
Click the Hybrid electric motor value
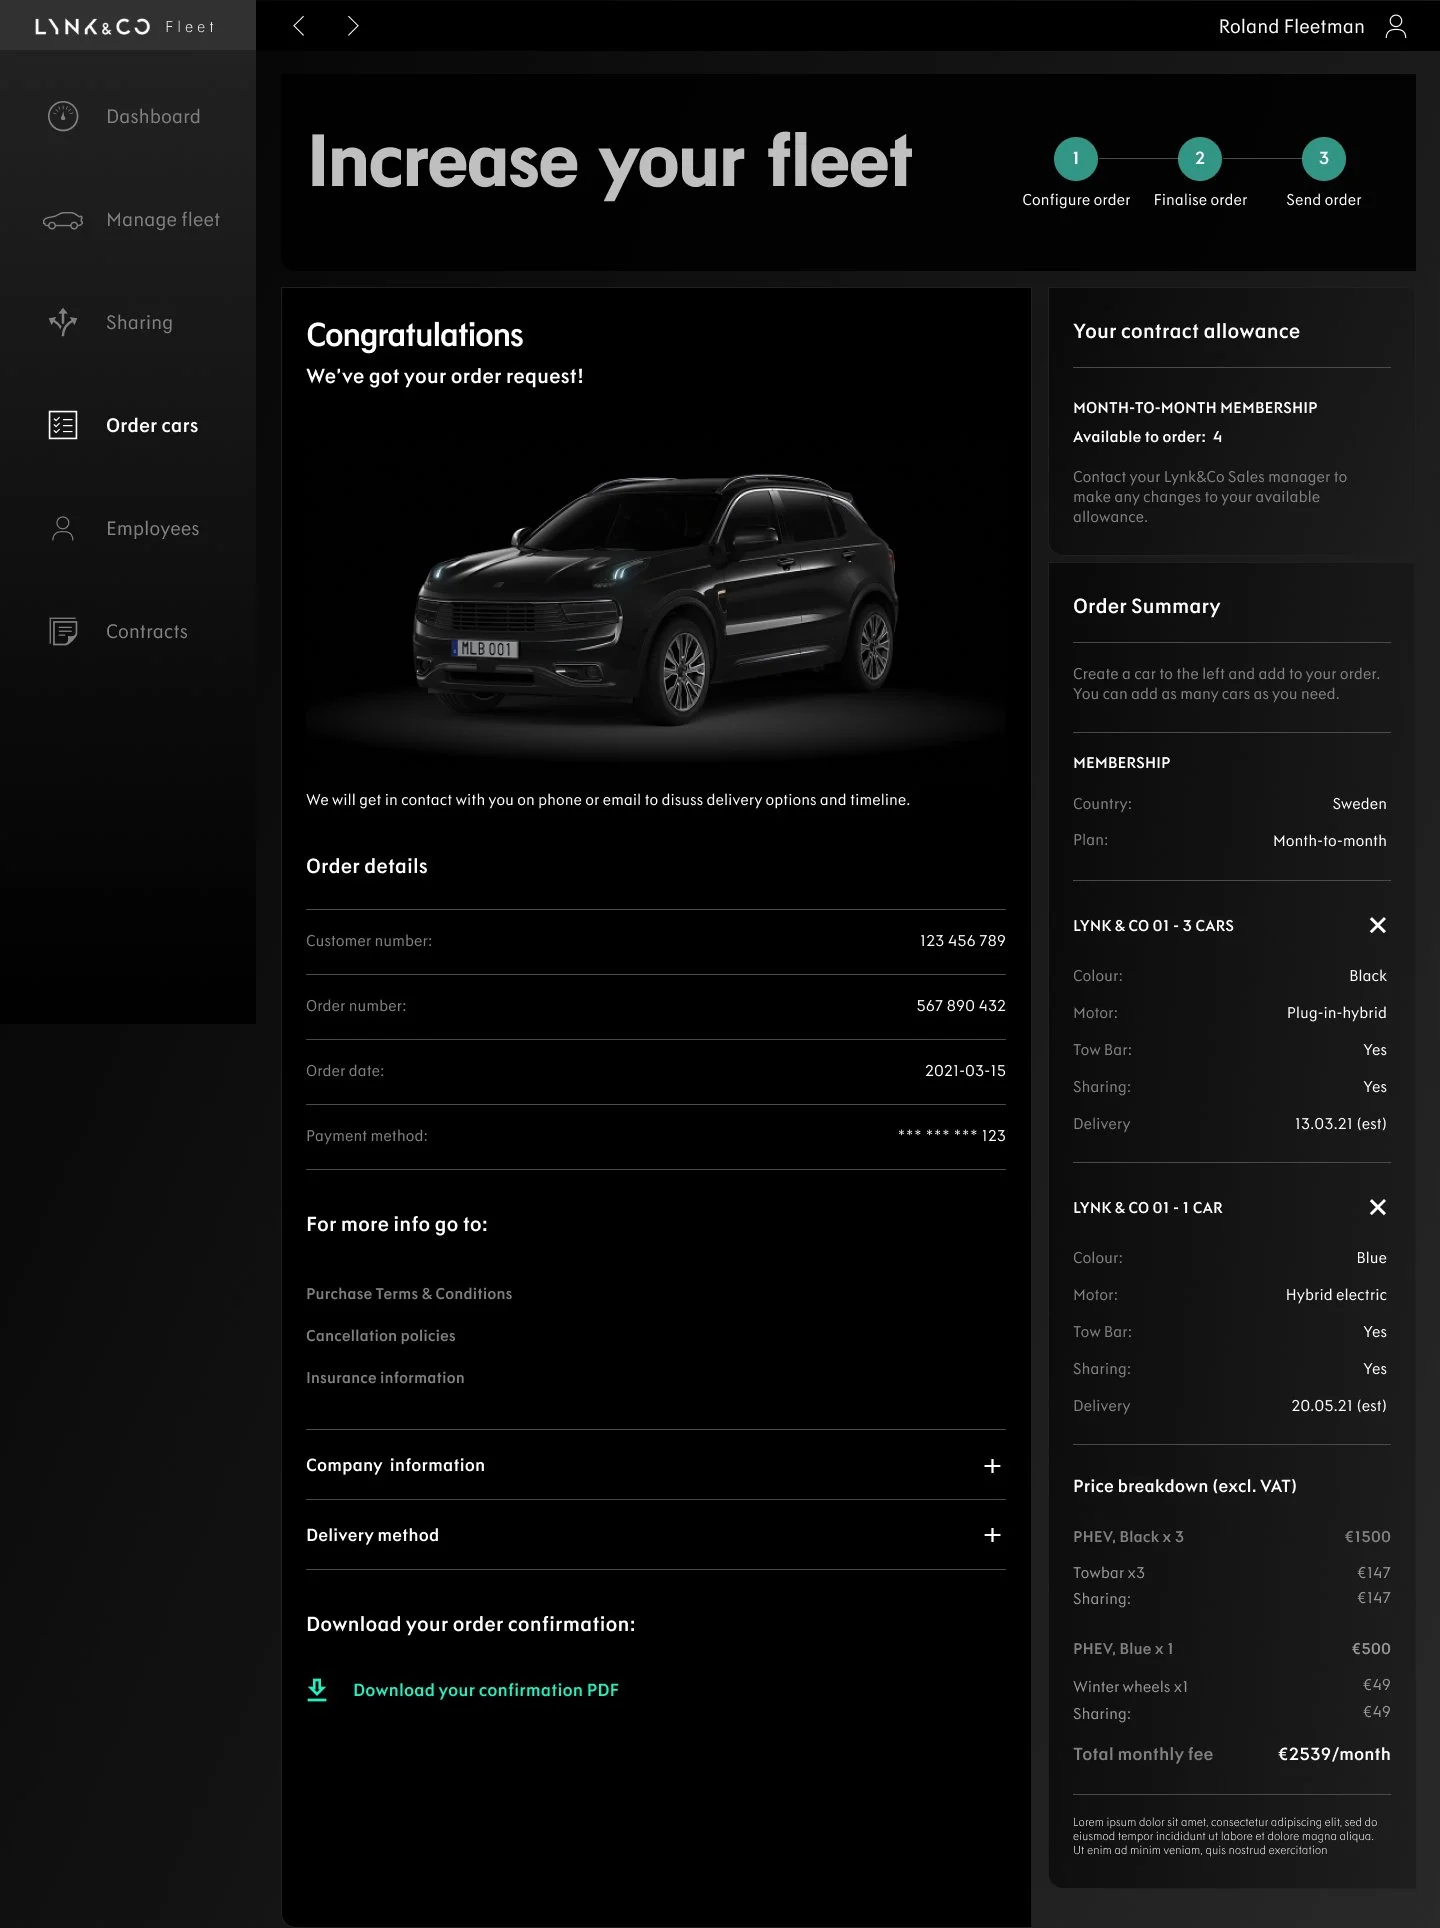pos(1336,1295)
